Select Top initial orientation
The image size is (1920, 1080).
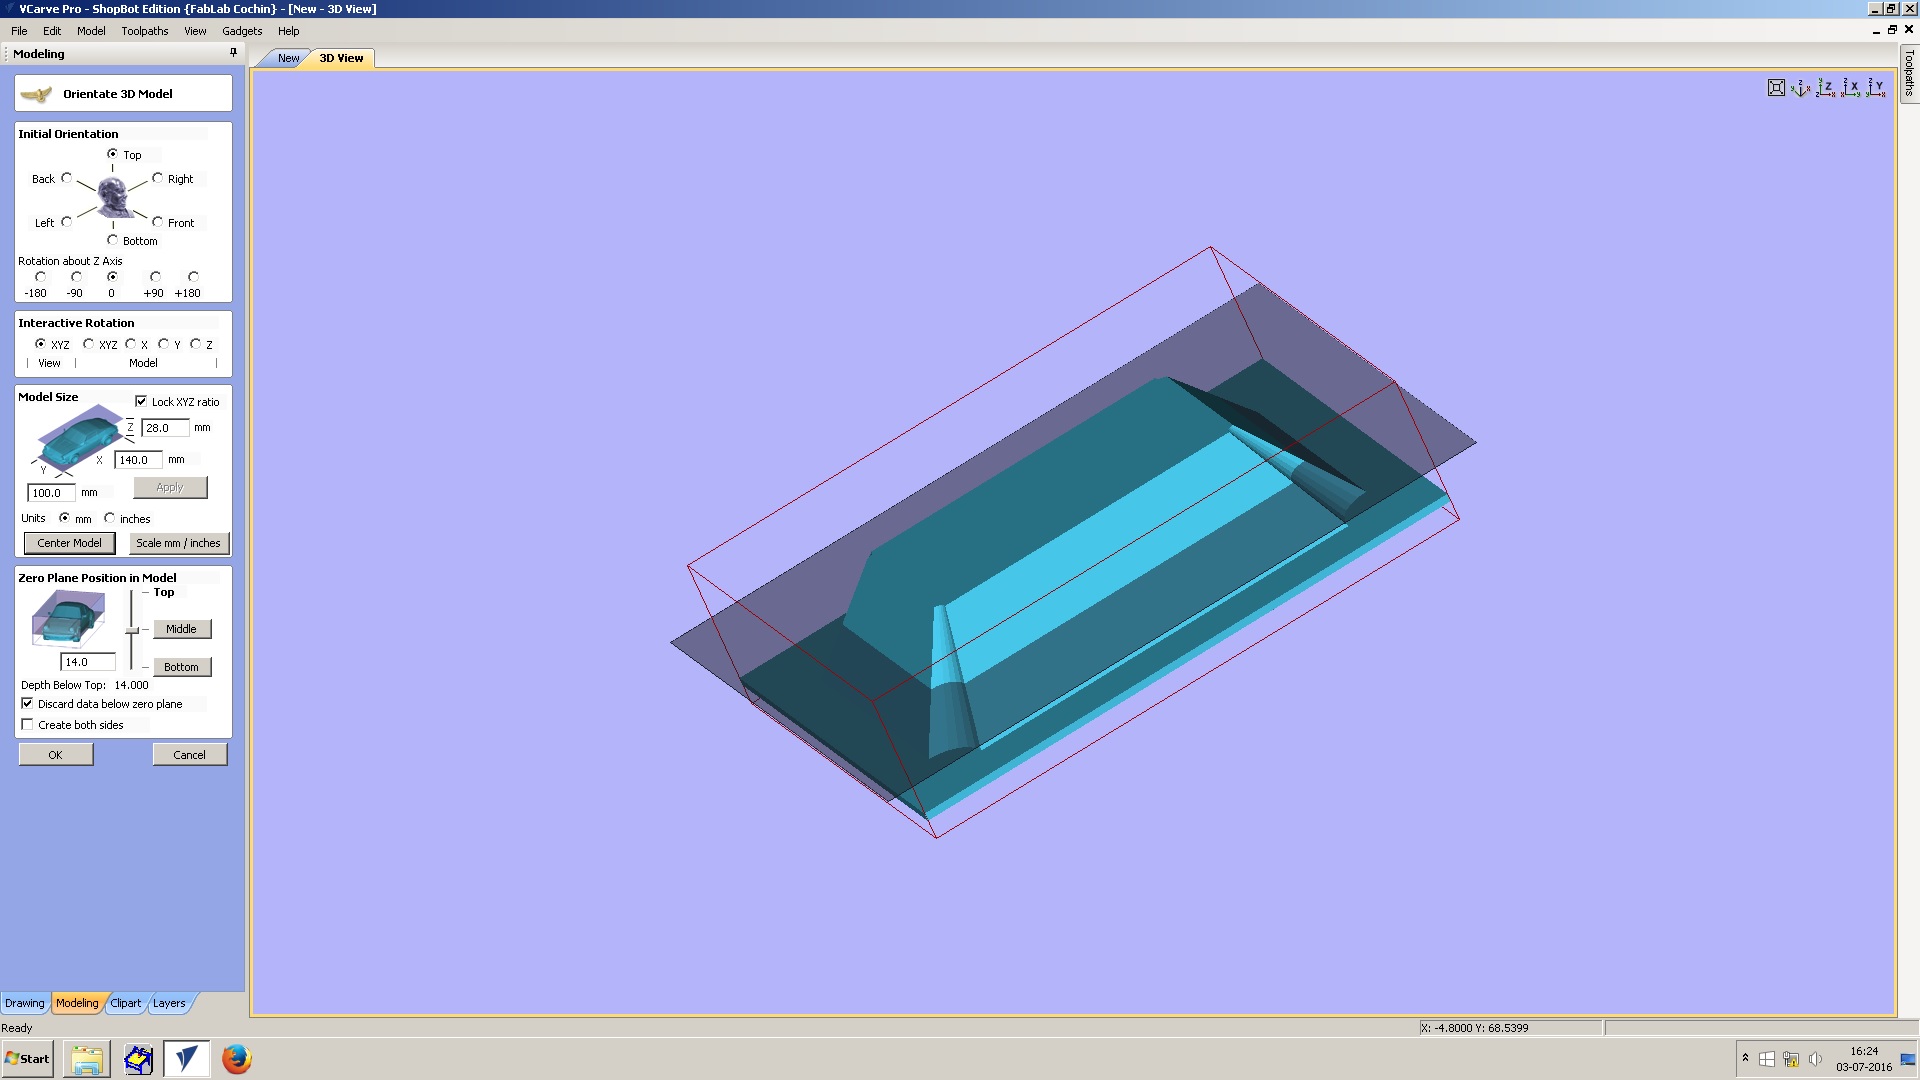112,154
